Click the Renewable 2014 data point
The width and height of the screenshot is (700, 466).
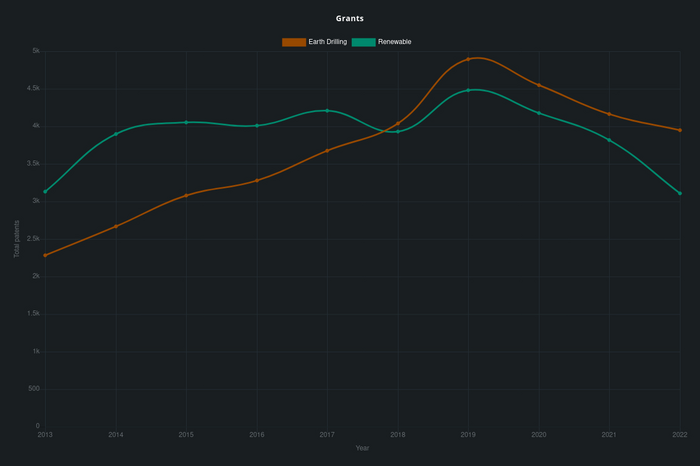coord(116,134)
